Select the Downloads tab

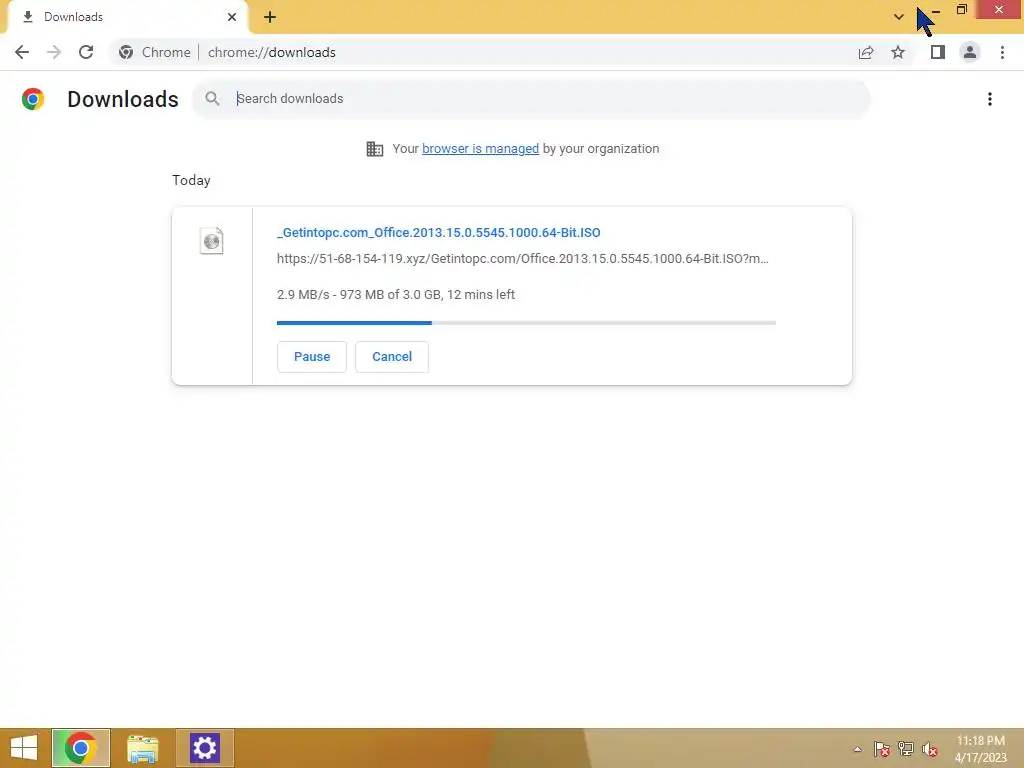(127, 17)
